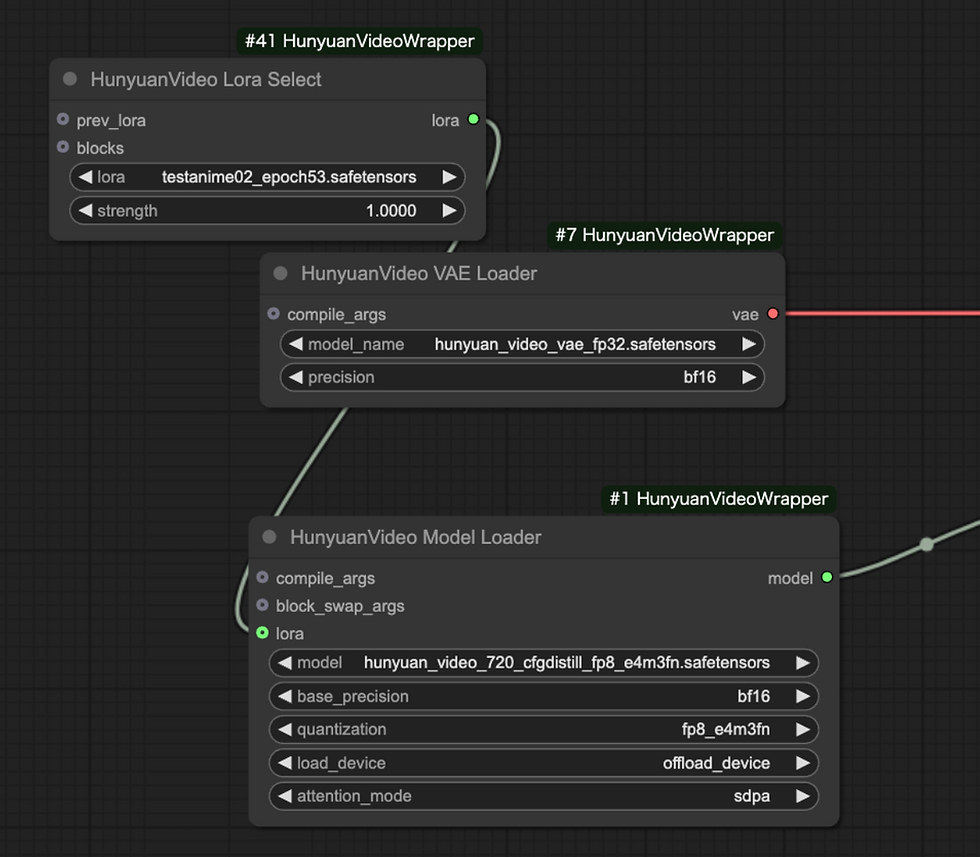Select next base_precision with right arrow

[802, 696]
